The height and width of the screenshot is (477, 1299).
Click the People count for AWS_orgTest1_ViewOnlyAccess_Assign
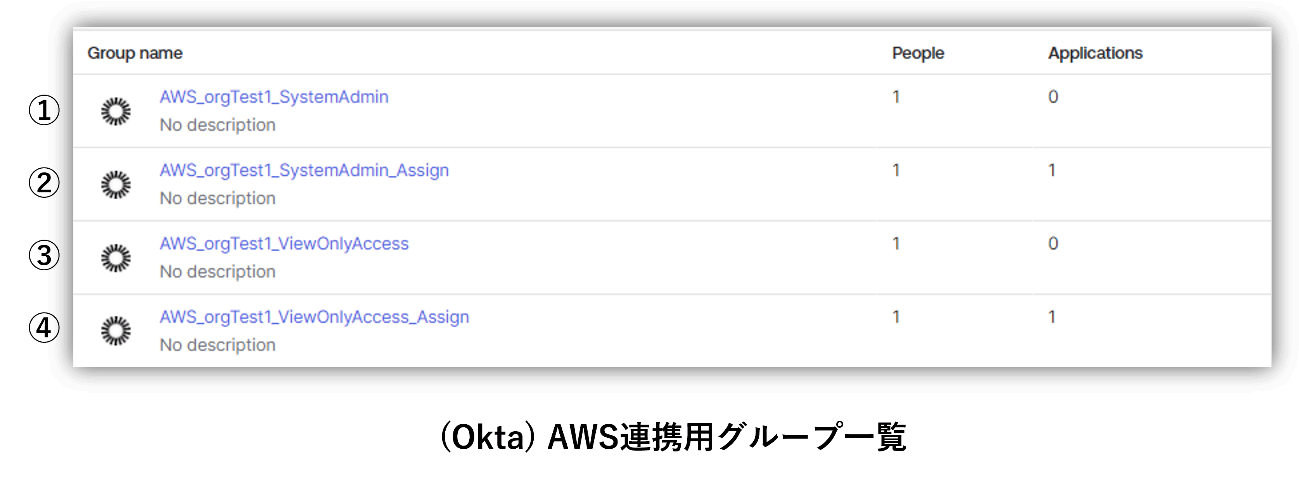896,317
